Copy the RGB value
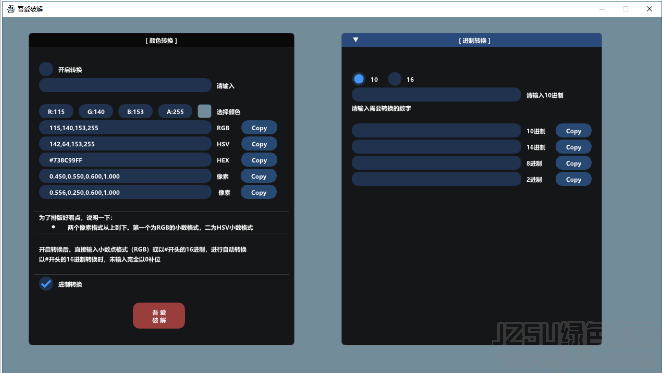Screen dimensions: 662x373 tap(259, 128)
